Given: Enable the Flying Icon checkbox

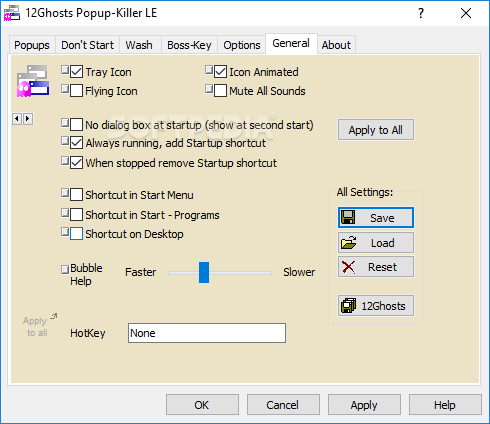Looking at the screenshot, I should (x=77, y=91).
